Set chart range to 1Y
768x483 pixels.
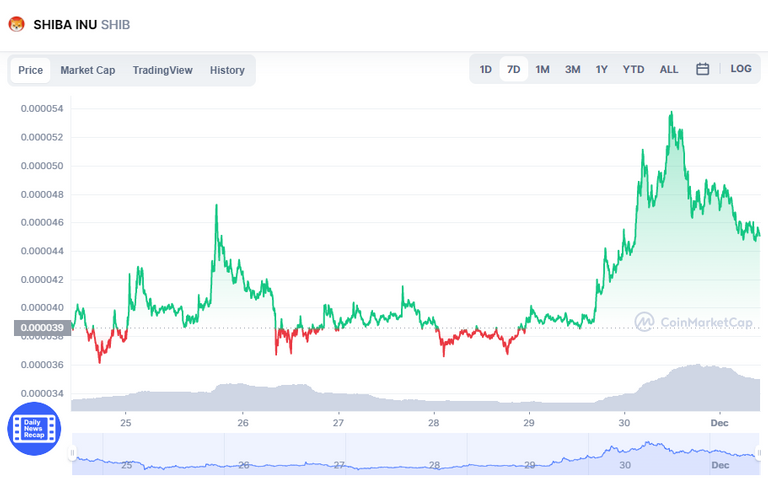[601, 69]
